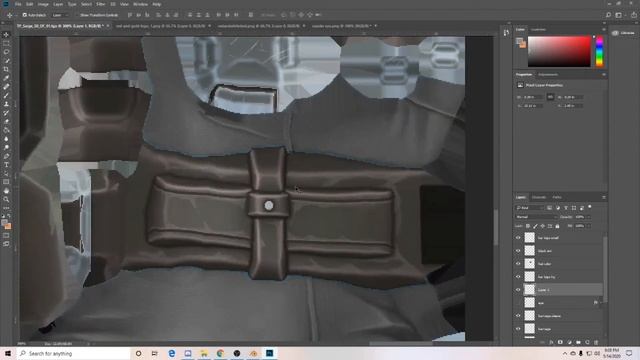The image size is (640, 360).
Task: Select the Crop tool
Action: click(x=6, y=69)
